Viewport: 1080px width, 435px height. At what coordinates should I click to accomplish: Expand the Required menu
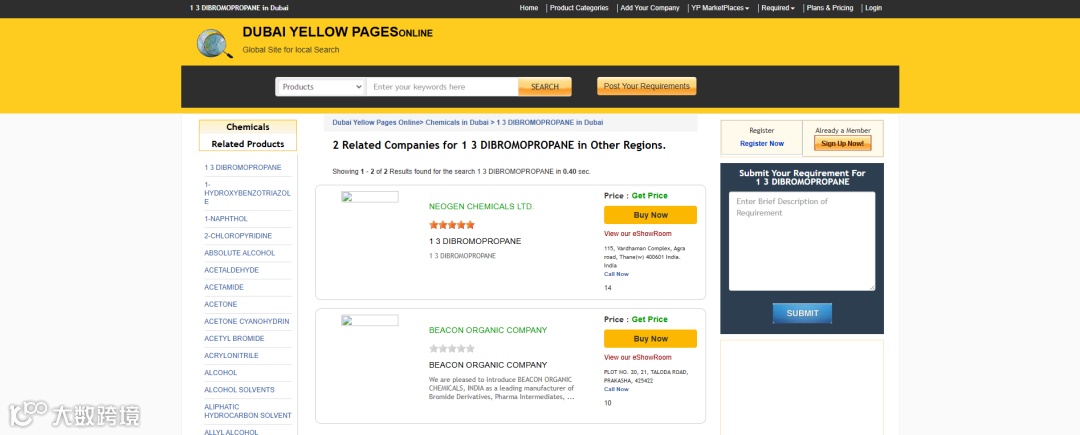pos(778,8)
